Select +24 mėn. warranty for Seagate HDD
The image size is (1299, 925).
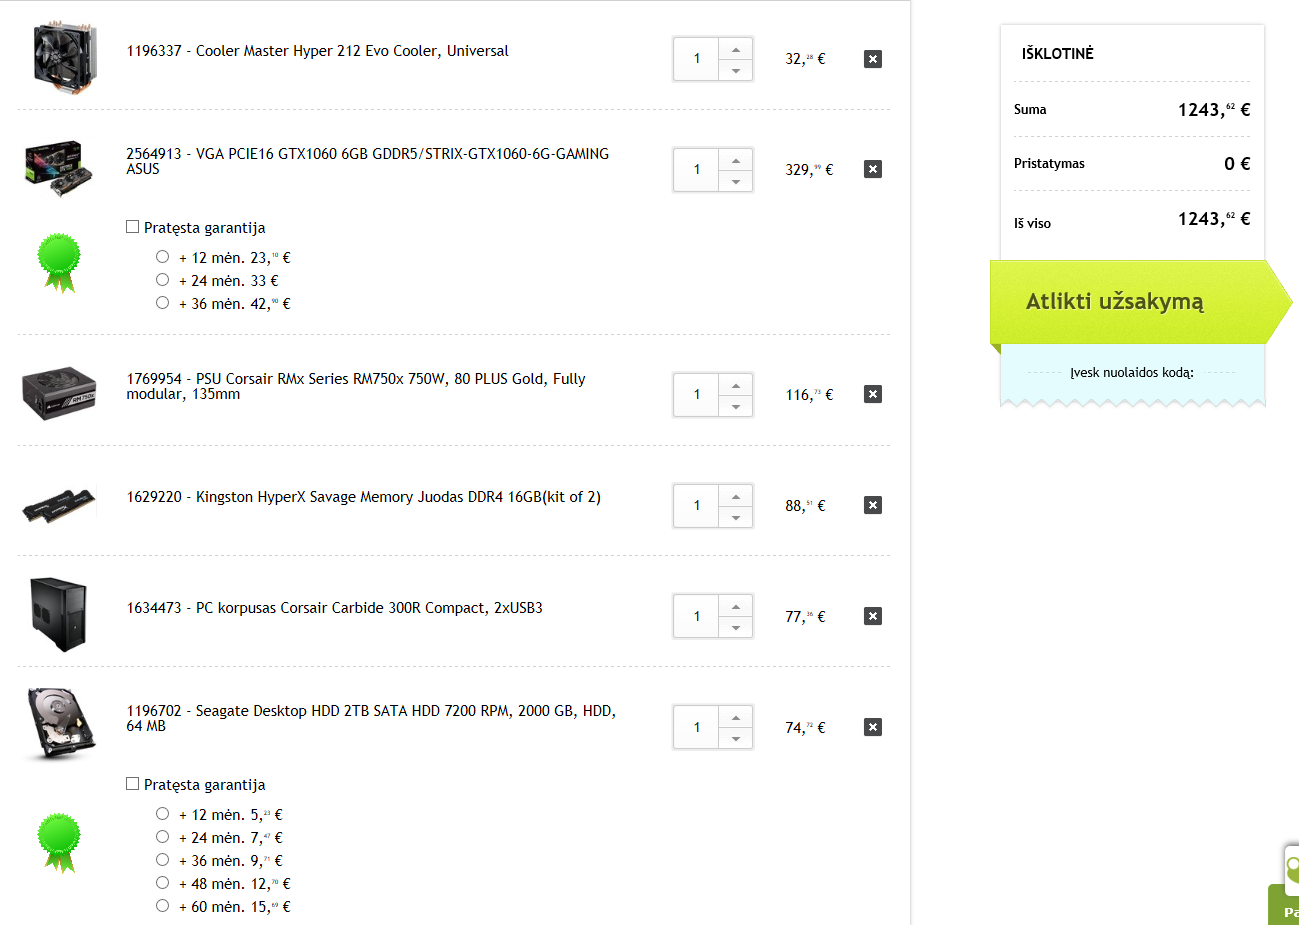pyautogui.click(x=162, y=837)
